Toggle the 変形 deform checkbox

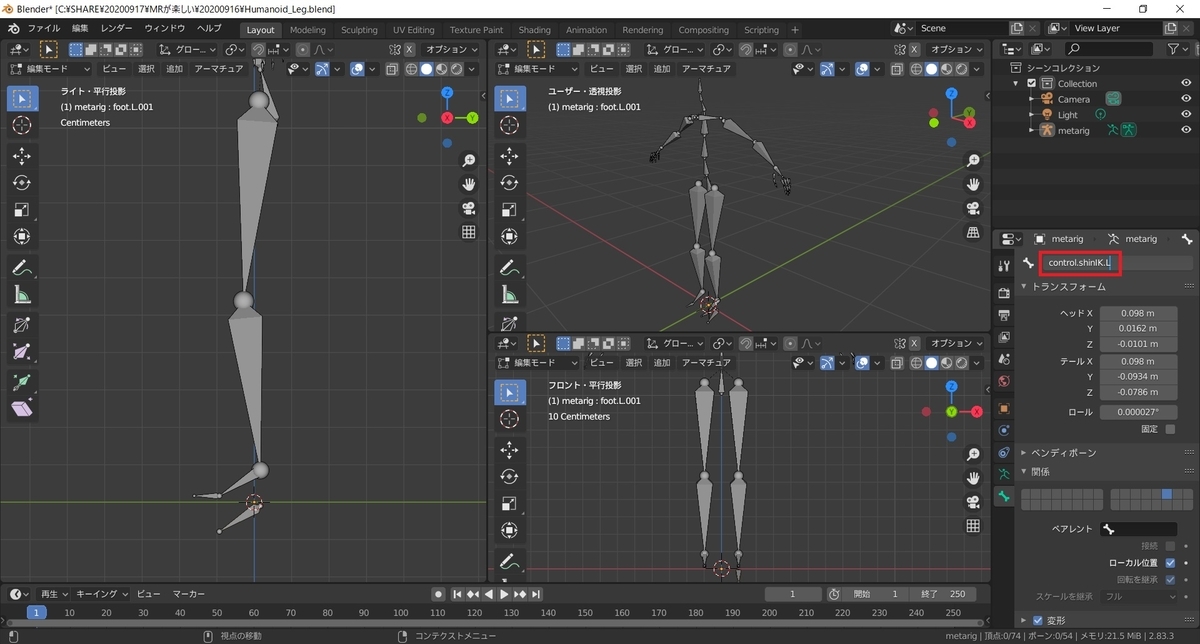tap(1037, 620)
